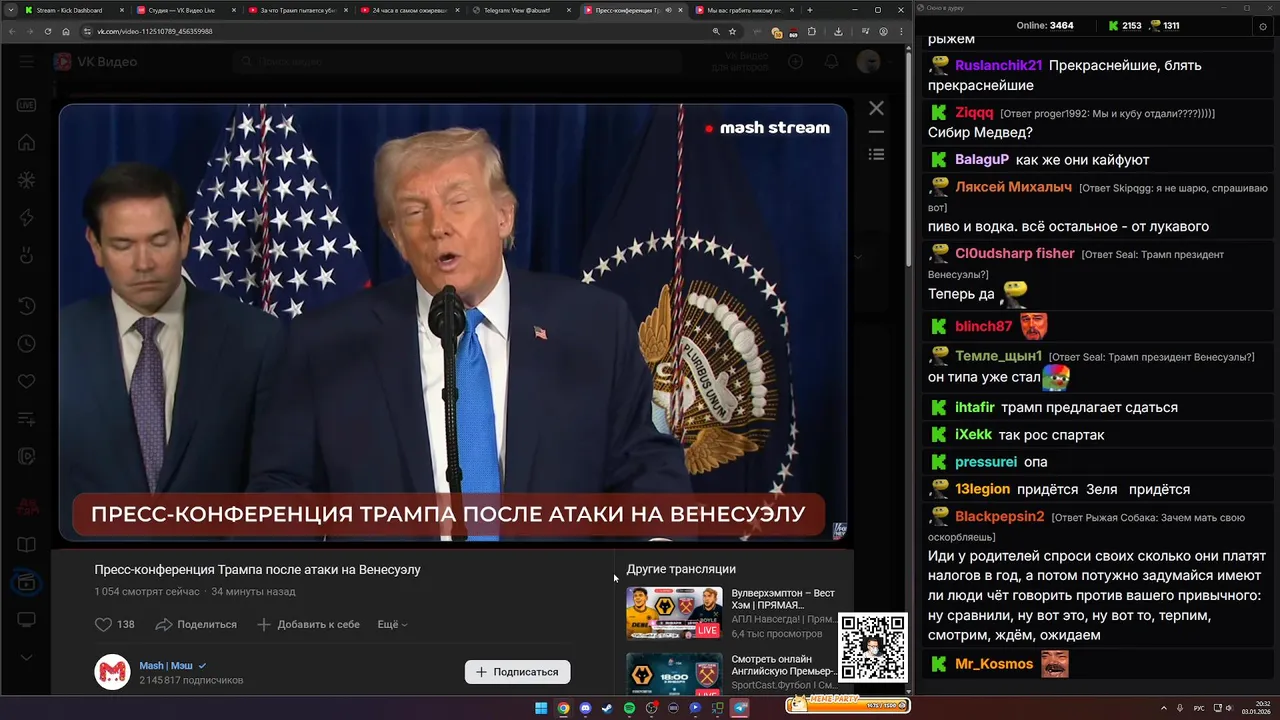Screen dimensions: 1280x720
Task: Open the Windows Start button
Action: (x=541, y=708)
